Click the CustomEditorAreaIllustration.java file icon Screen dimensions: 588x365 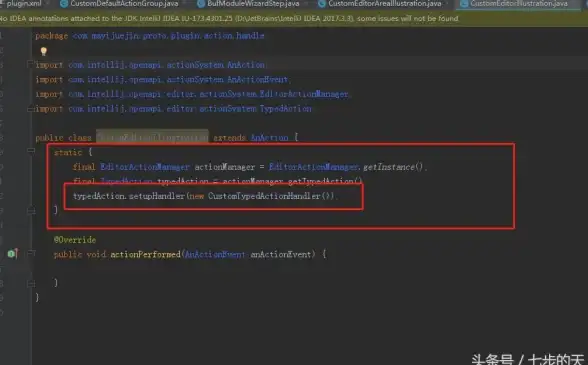[322, 3]
